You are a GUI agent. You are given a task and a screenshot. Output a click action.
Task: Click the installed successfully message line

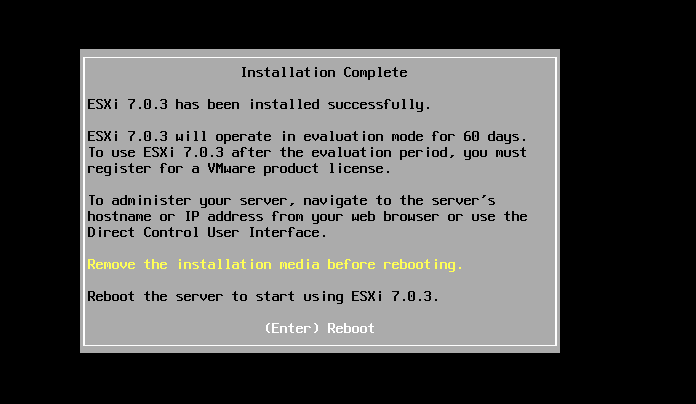click(259, 104)
